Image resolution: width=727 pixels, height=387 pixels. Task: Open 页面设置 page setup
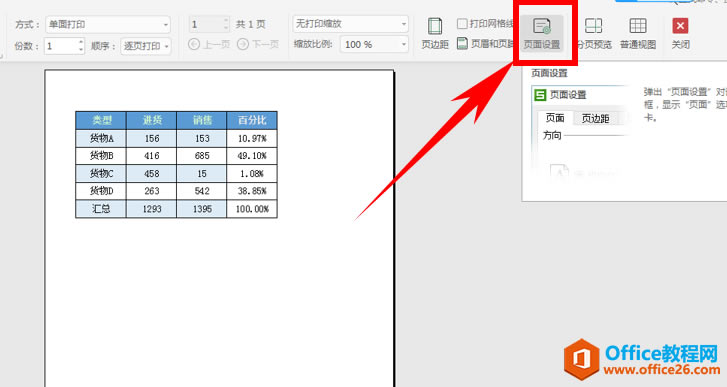pyautogui.click(x=542, y=33)
